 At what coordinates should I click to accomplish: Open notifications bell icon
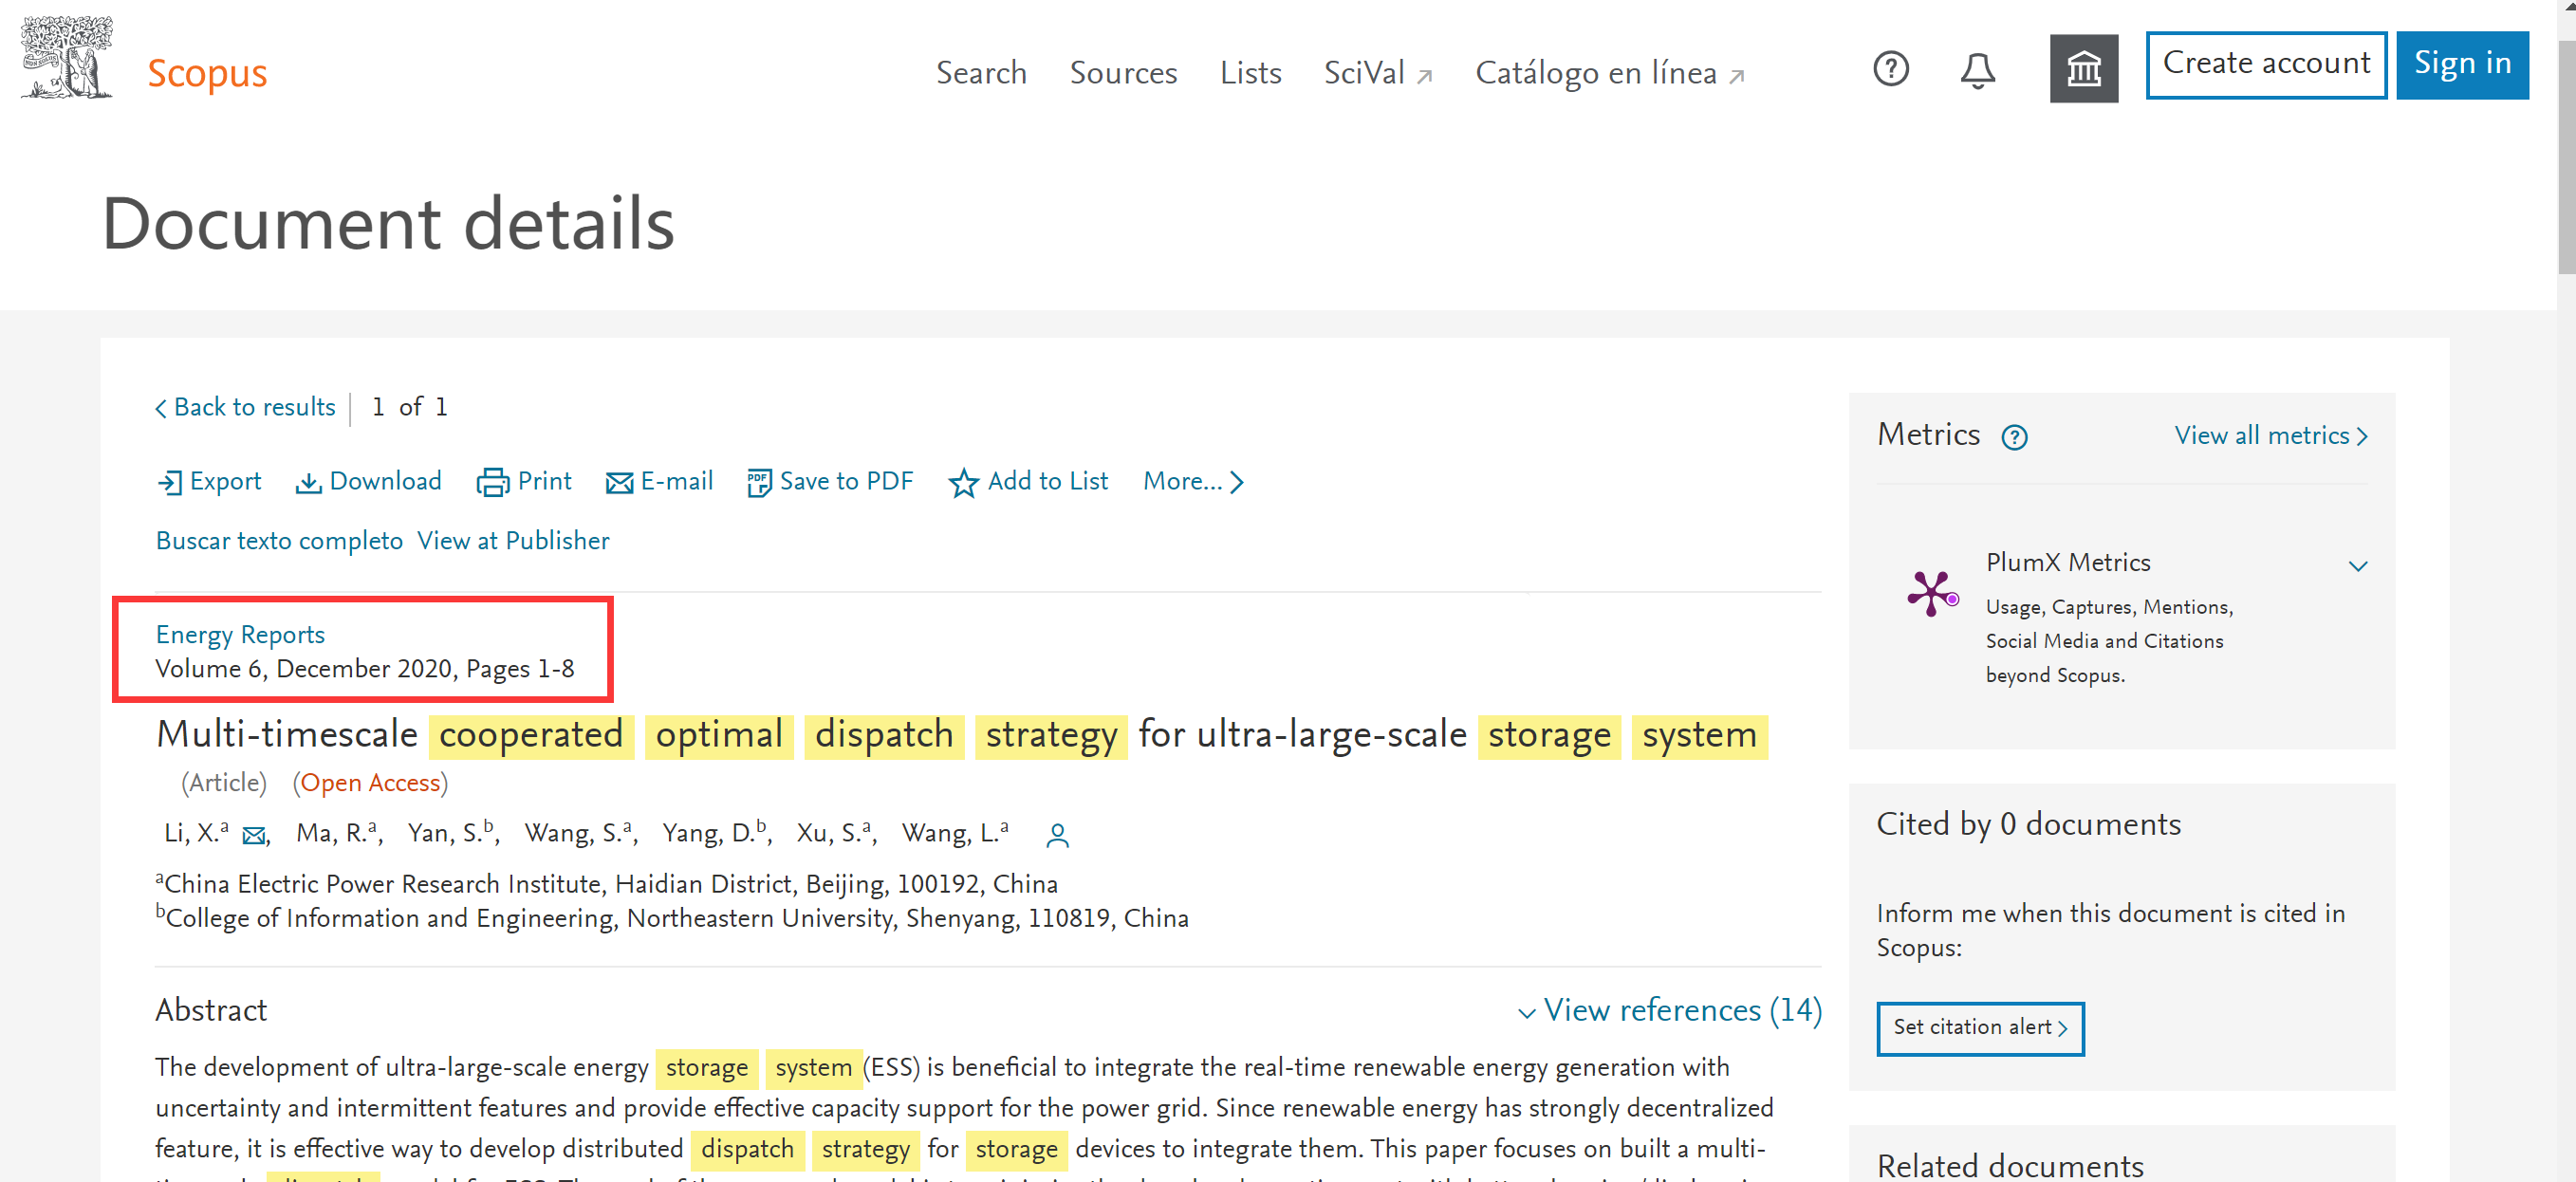tap(1977, 70)
